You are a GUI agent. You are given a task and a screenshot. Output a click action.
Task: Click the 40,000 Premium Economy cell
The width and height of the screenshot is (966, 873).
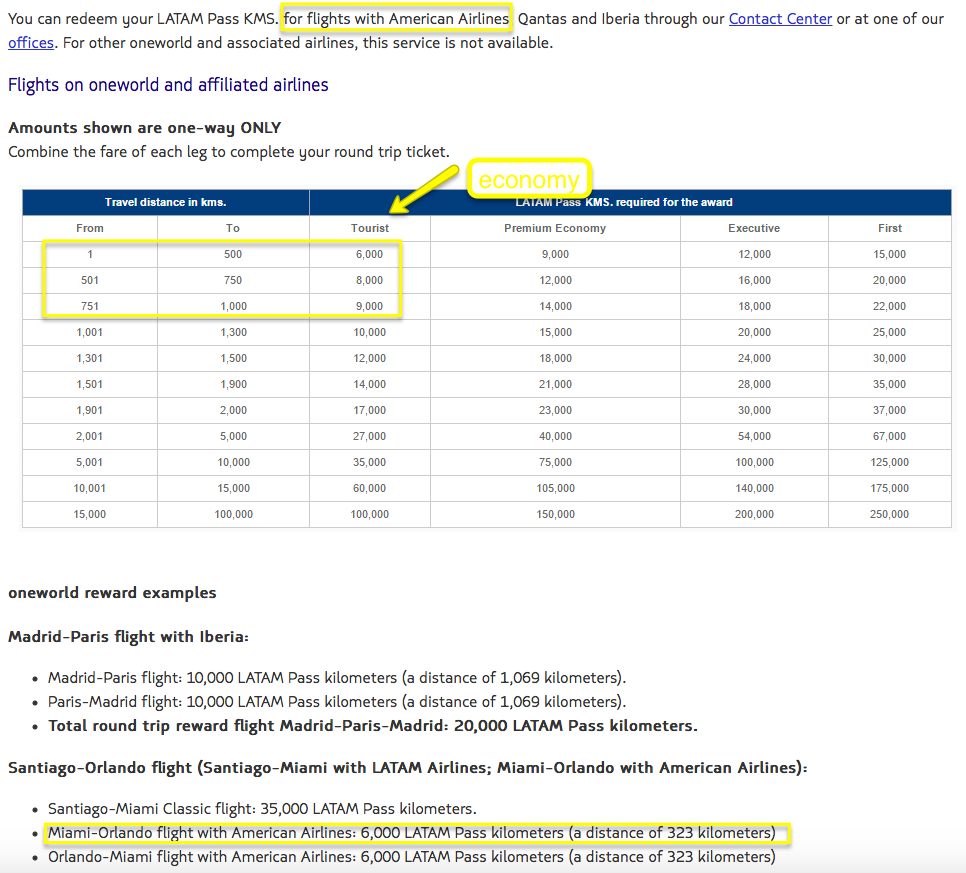coord(555,436)
